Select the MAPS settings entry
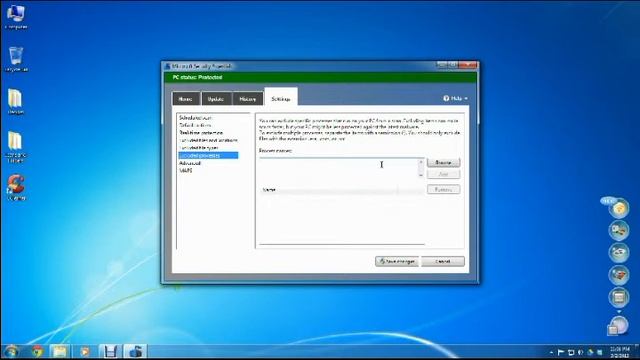 [x=185, y=171]
